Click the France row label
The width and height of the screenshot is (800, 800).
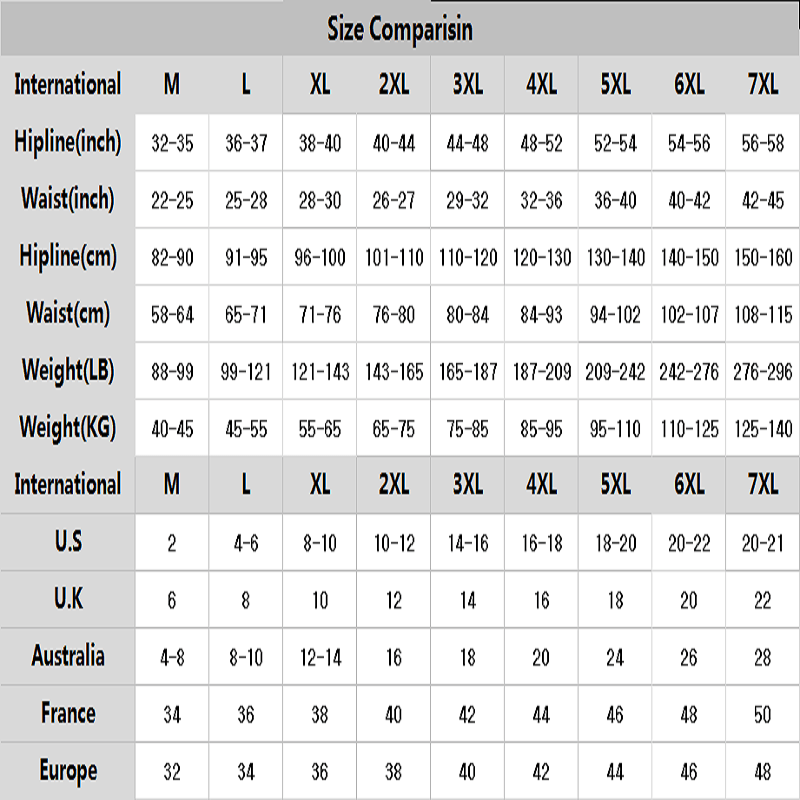[x=68, y=713]
